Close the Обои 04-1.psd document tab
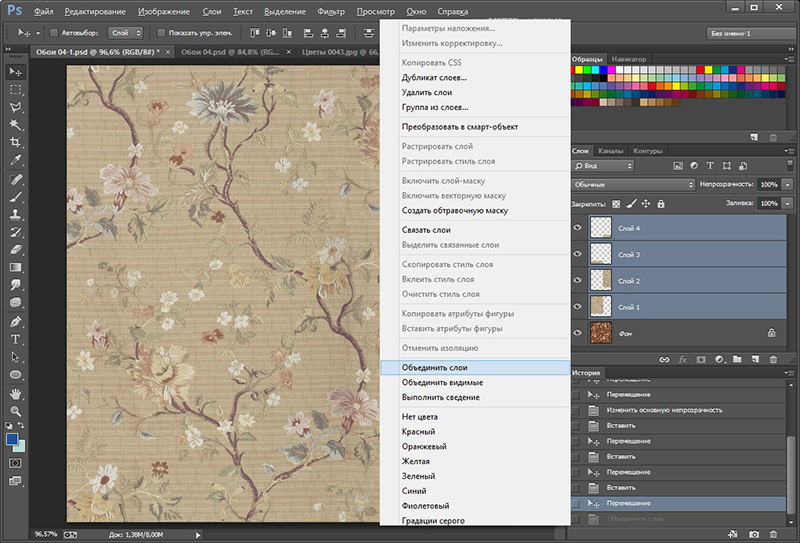 167,52
